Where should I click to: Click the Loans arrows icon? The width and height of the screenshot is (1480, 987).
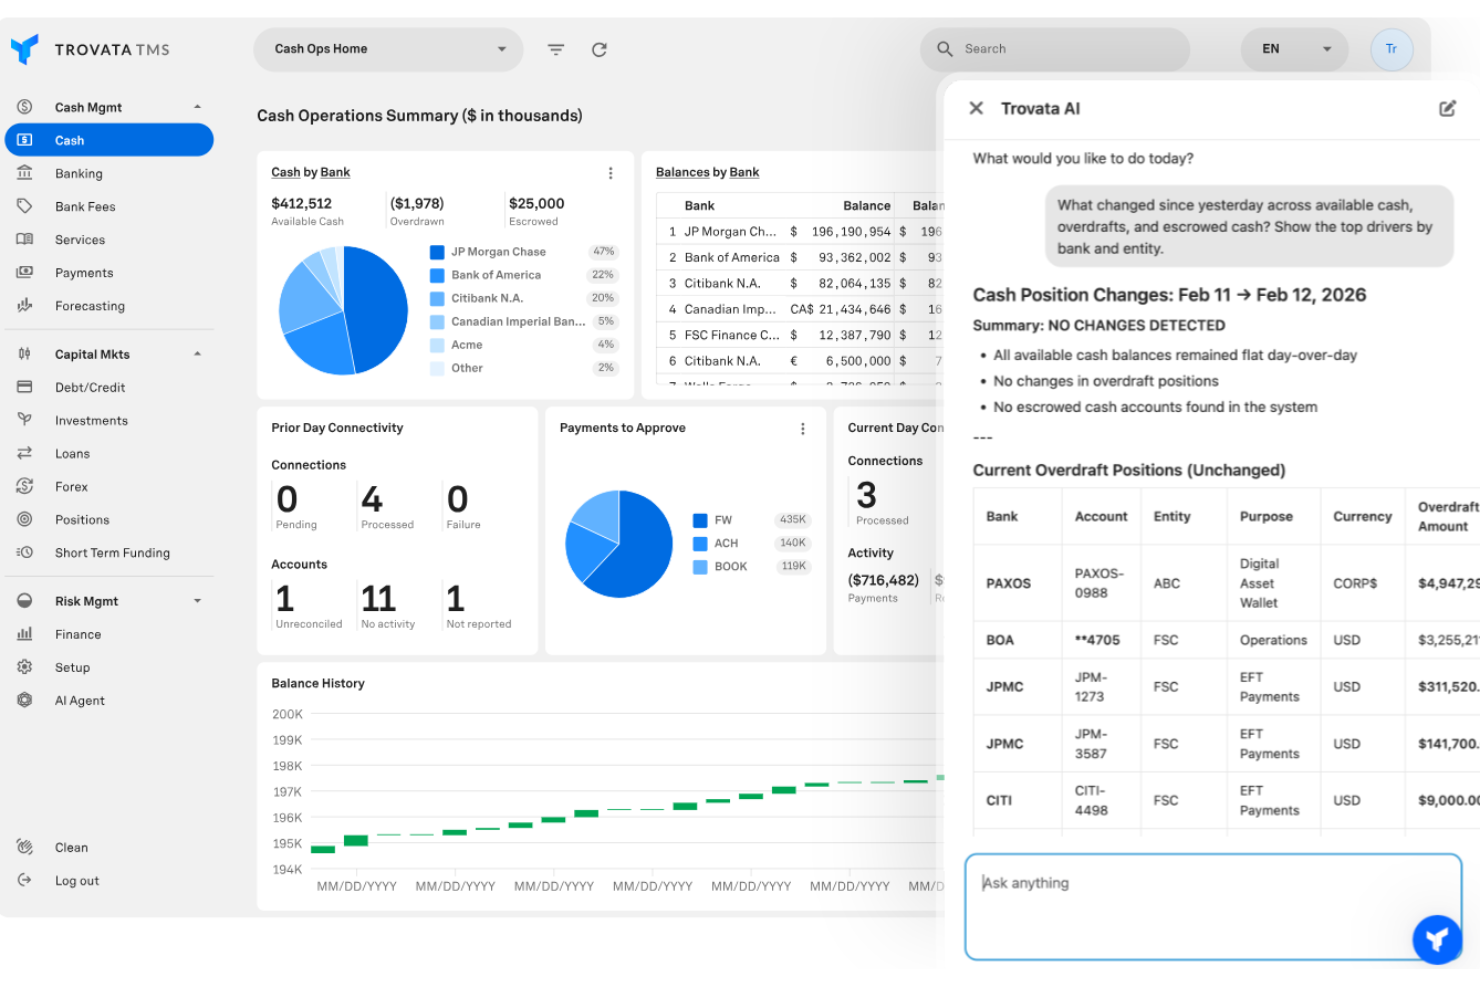tap(25, 453)
